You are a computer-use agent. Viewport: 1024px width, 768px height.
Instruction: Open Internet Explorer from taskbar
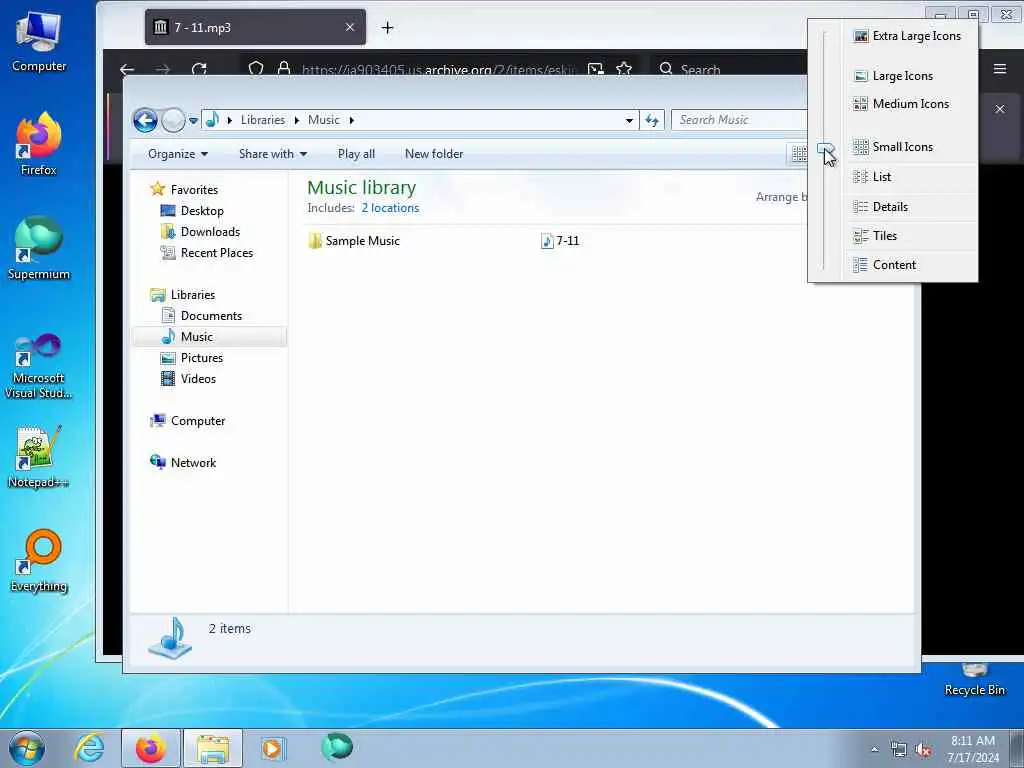[89, 748]
